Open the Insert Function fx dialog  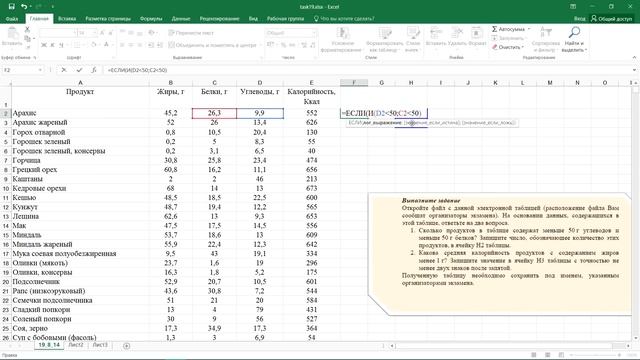pos(94,70)
